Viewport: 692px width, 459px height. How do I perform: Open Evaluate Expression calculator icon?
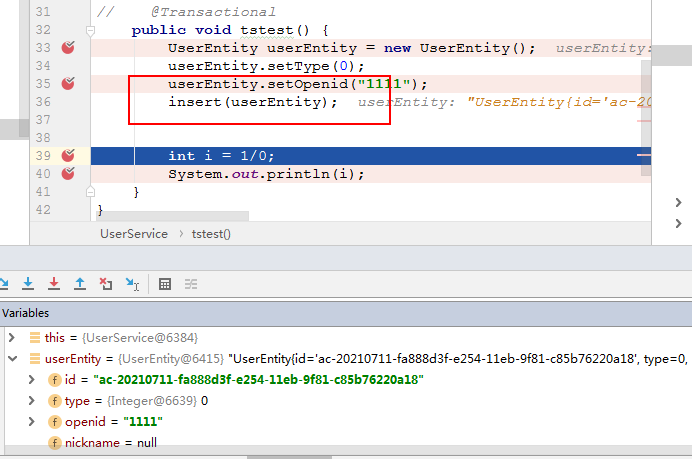tap(165, 284)
